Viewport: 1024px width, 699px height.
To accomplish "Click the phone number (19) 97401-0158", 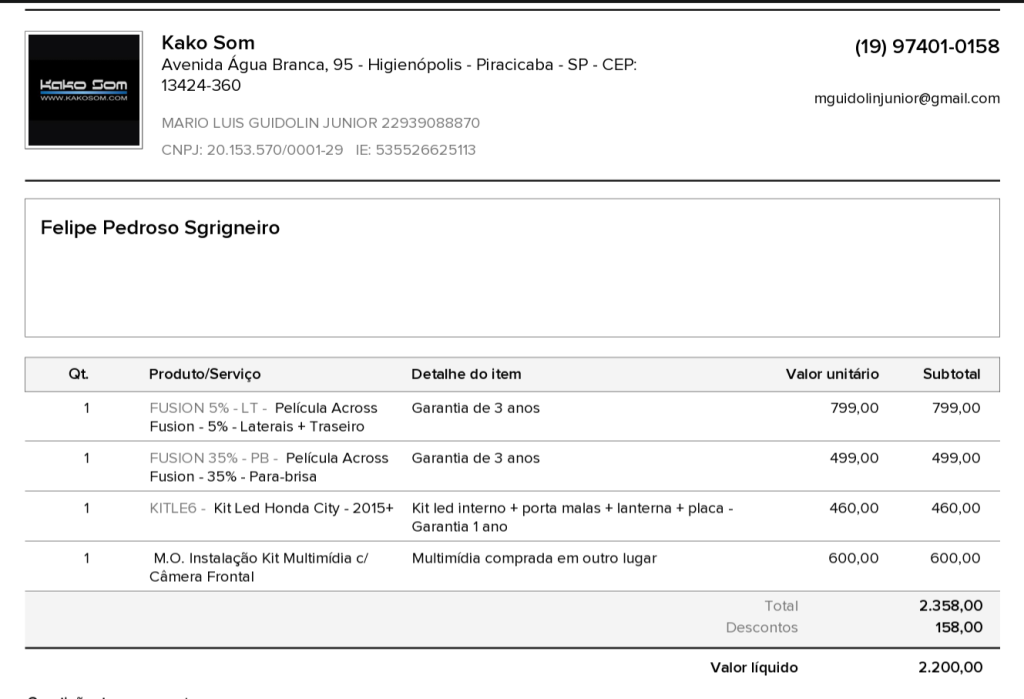I will [x=927, y=46].
